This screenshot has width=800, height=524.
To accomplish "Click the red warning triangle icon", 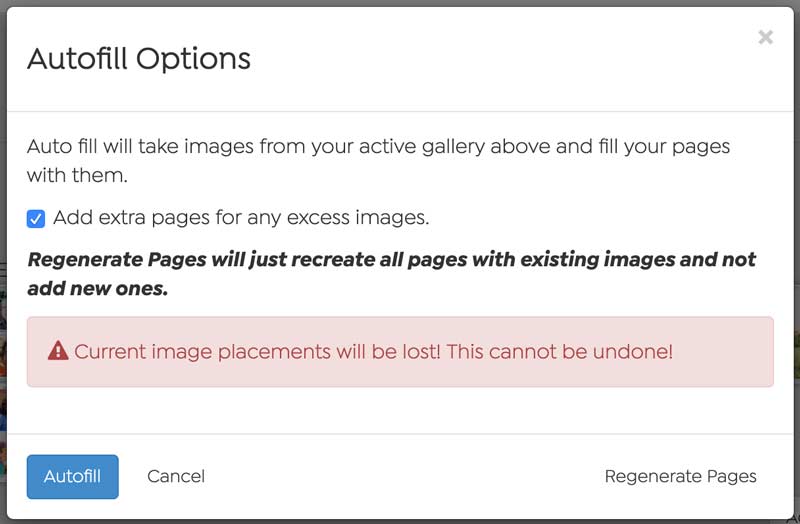I will [x=58, y=351].
